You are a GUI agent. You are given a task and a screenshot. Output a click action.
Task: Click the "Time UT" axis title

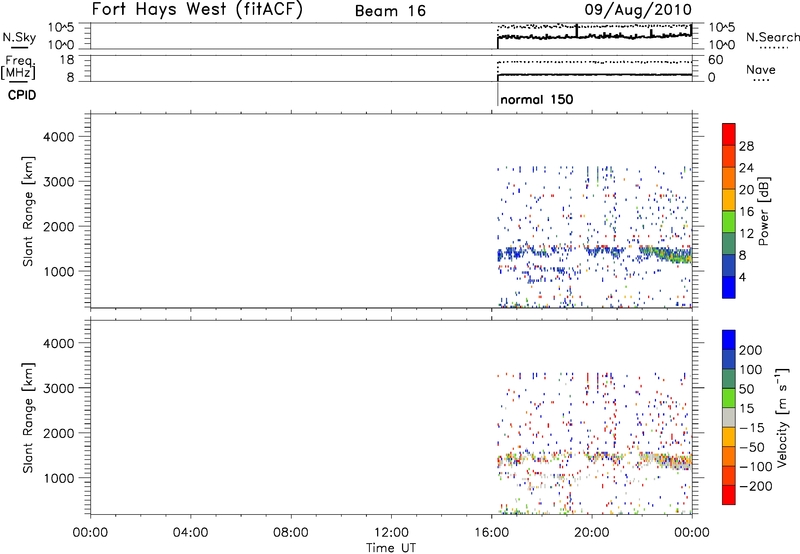coord(391,547)
